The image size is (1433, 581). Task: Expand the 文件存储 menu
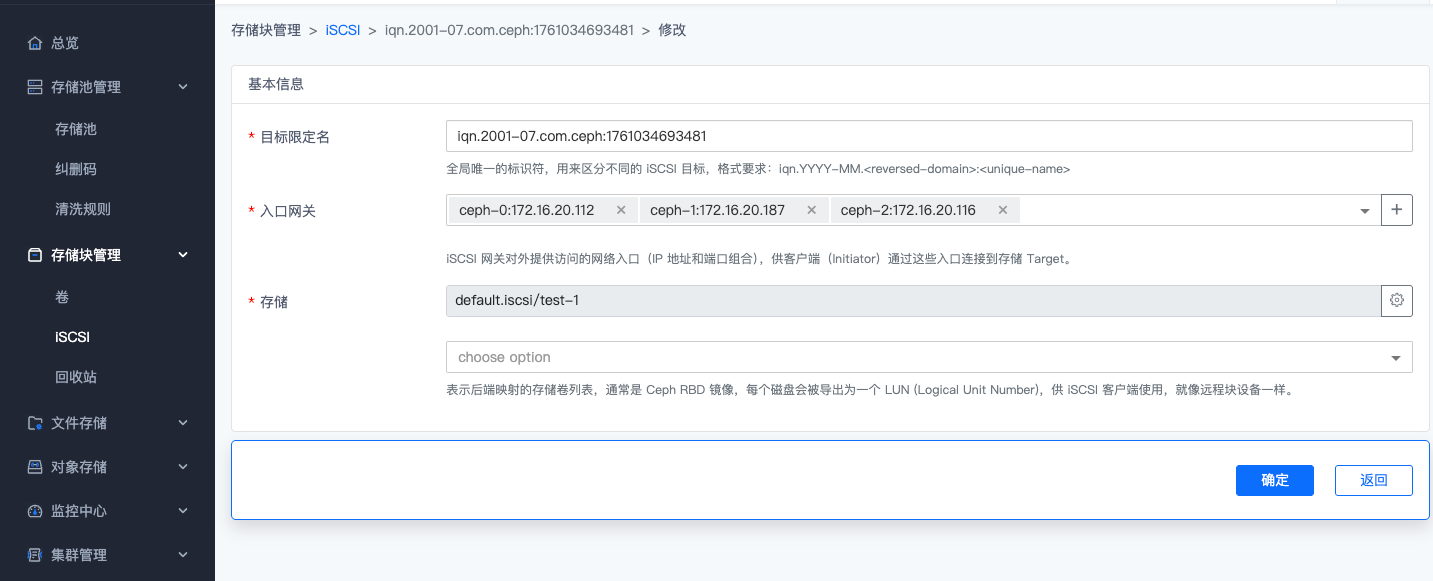183,423
